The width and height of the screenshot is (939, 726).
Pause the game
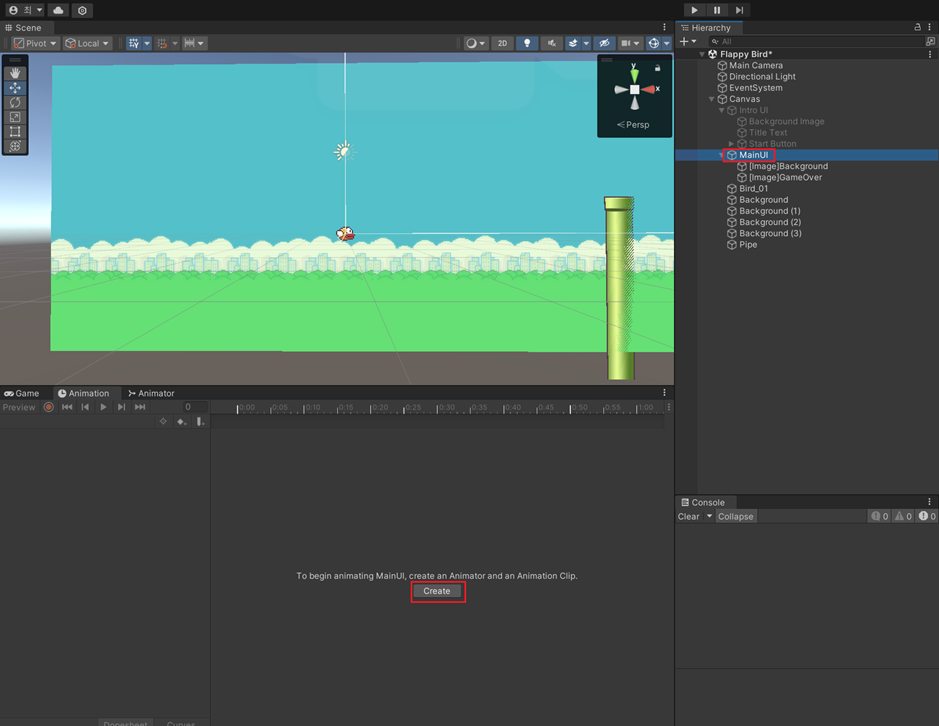click(x=717, y=10)
